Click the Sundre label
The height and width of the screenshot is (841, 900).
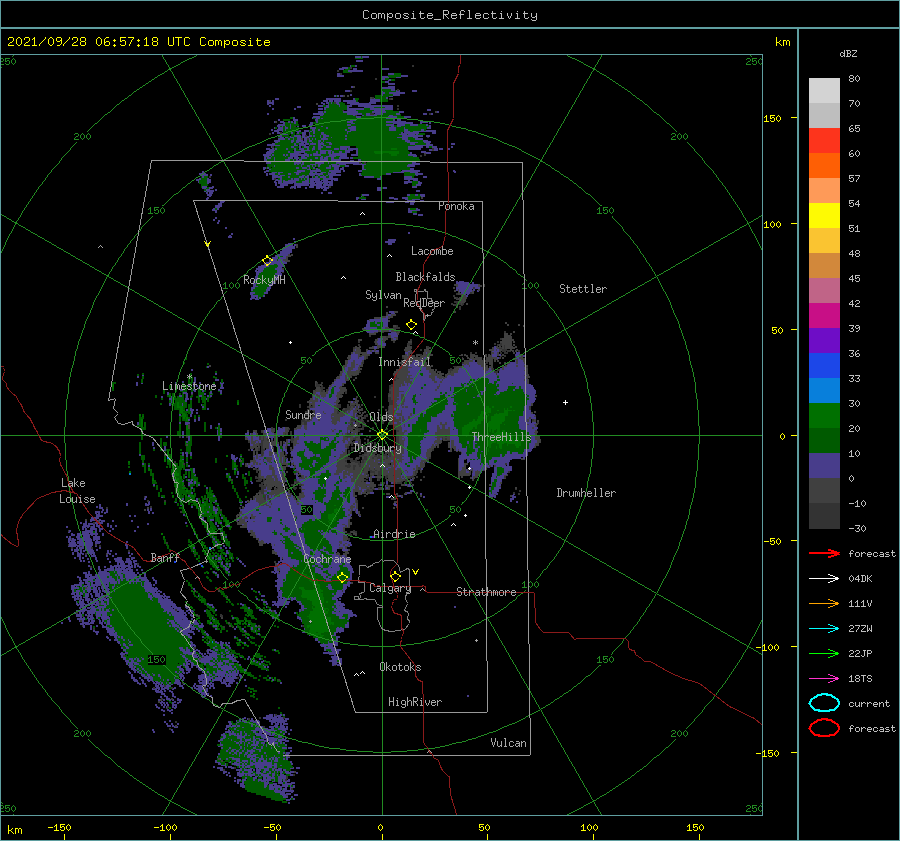pyautogui.click(x=303, y=414)
